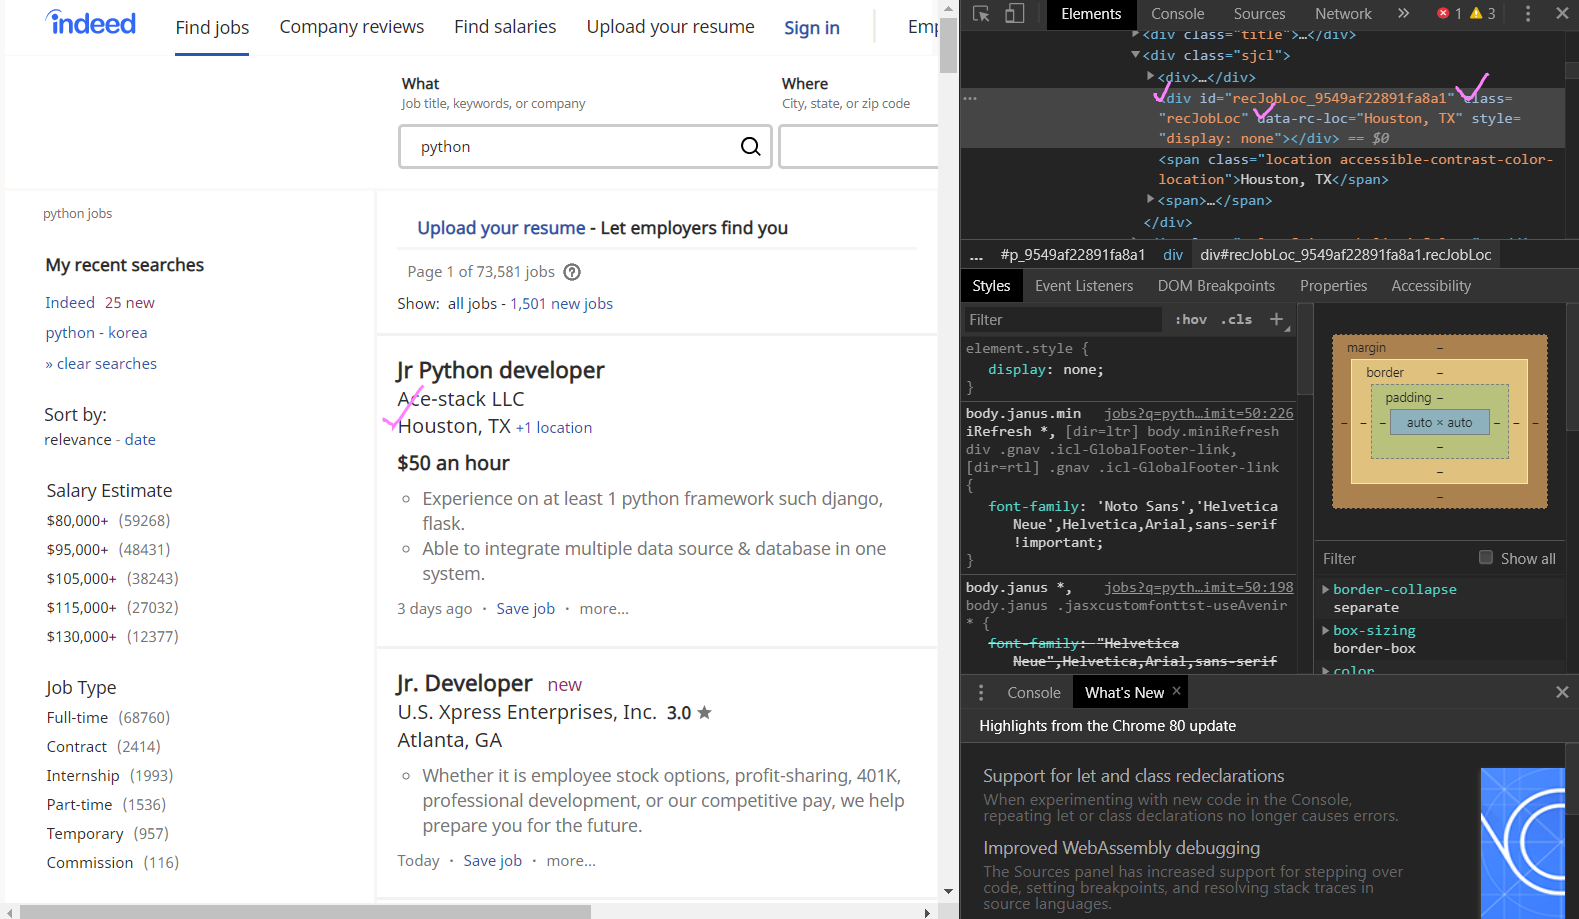
Task: Show more DevTools tabs with chevron
Action: 1403,13
